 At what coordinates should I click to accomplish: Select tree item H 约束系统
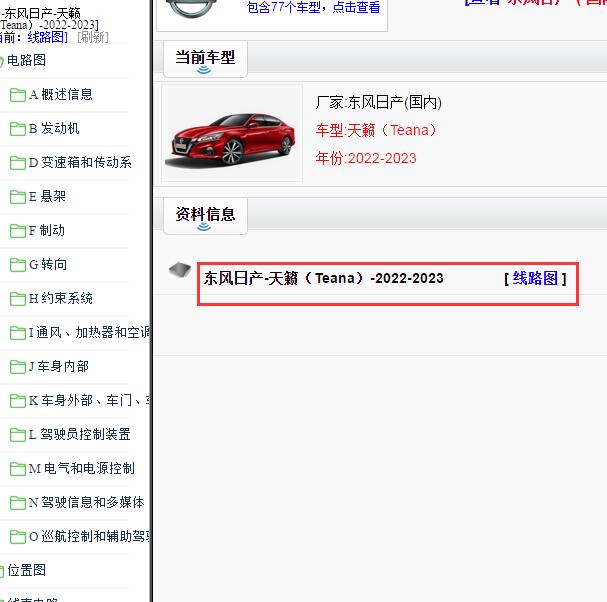pos(61,298)
